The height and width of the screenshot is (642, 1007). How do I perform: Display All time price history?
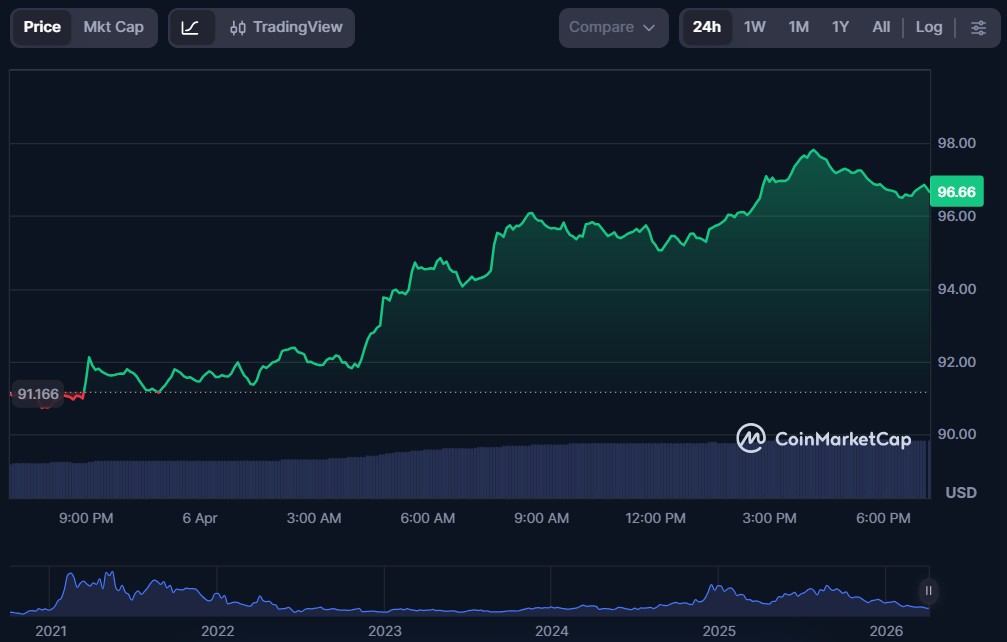(881, 28)
